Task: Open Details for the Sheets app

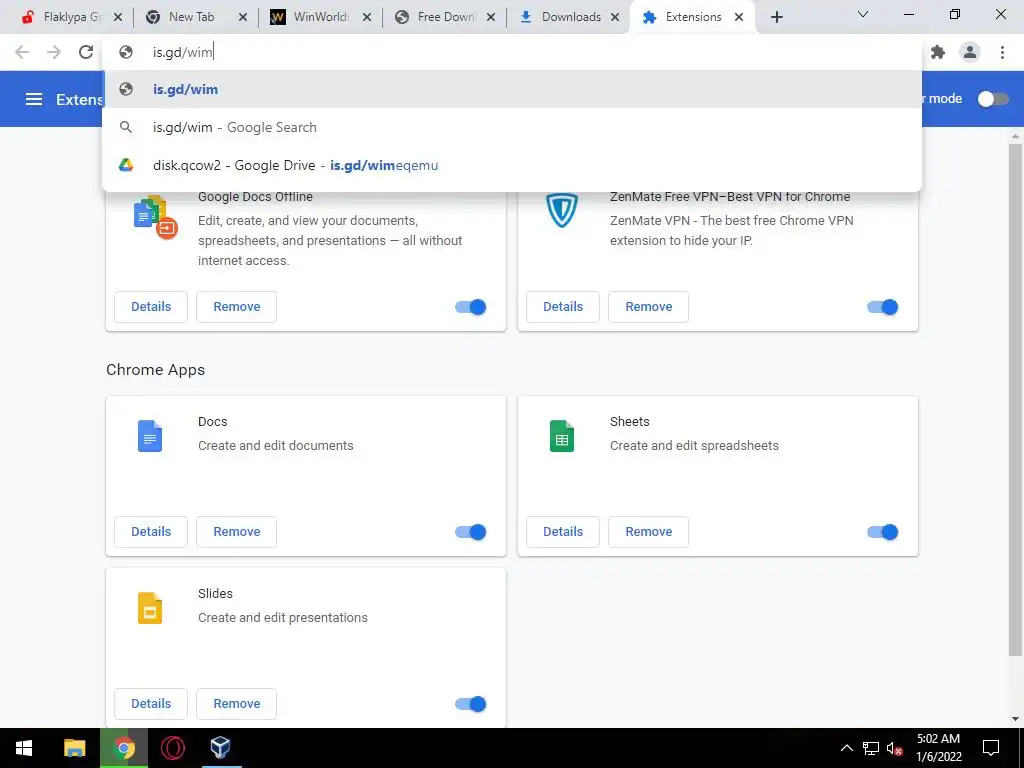Action: pyautogui.click(x=563, y=532)
